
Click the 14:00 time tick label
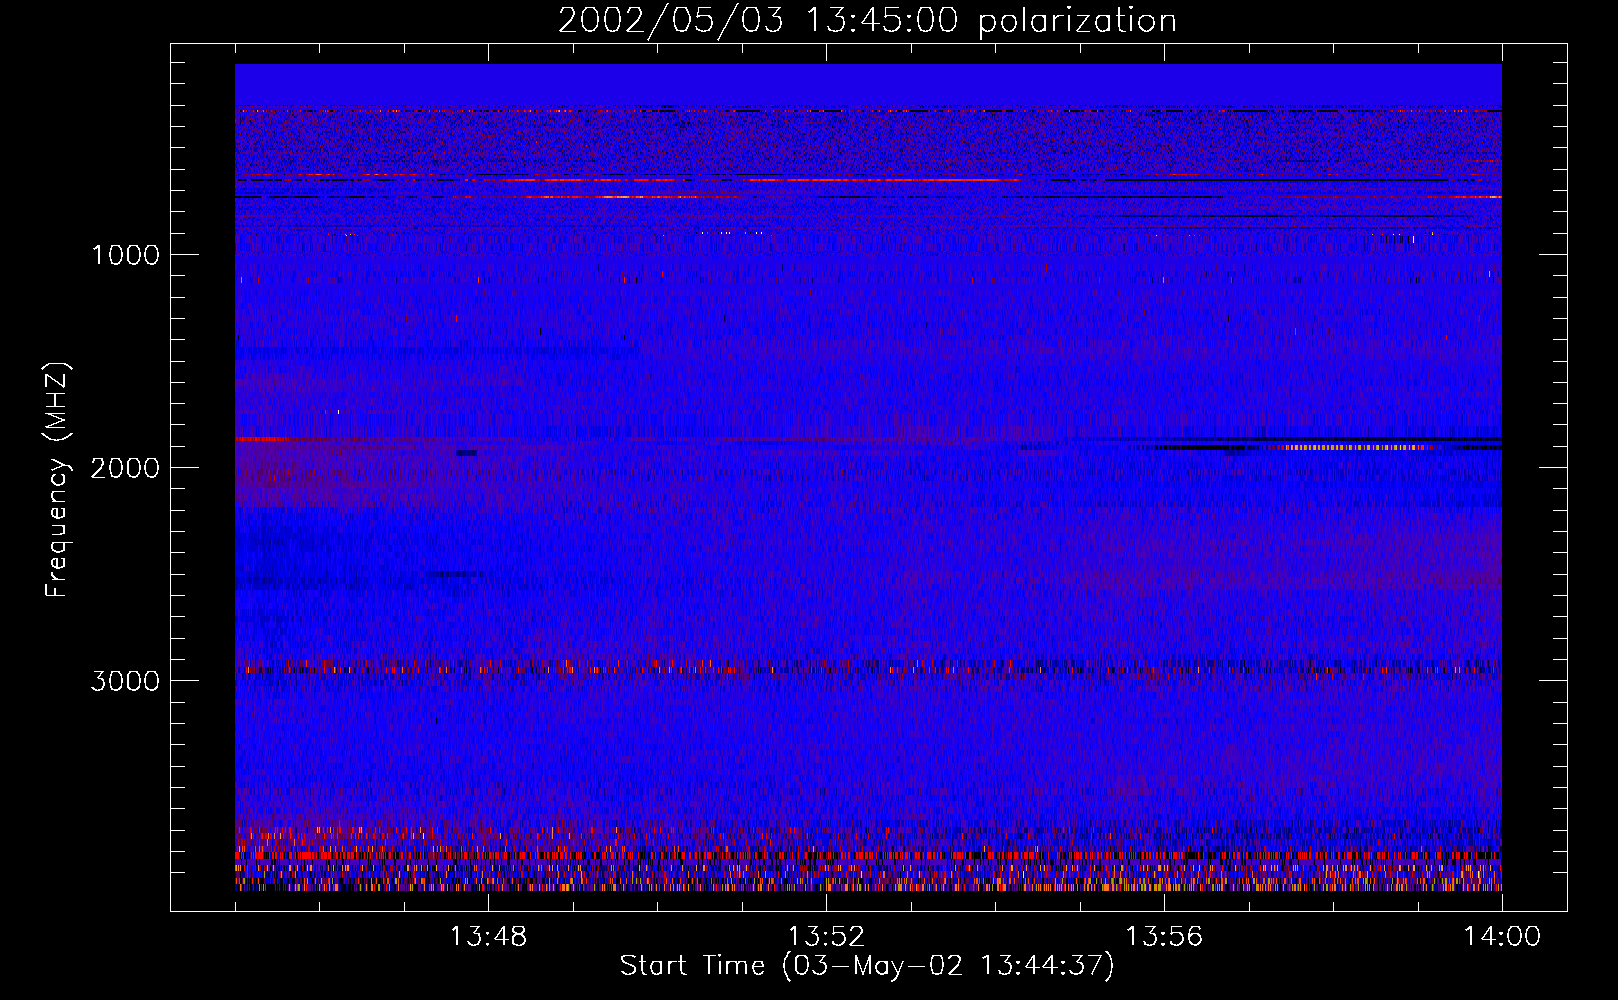tap(1502, 937)
